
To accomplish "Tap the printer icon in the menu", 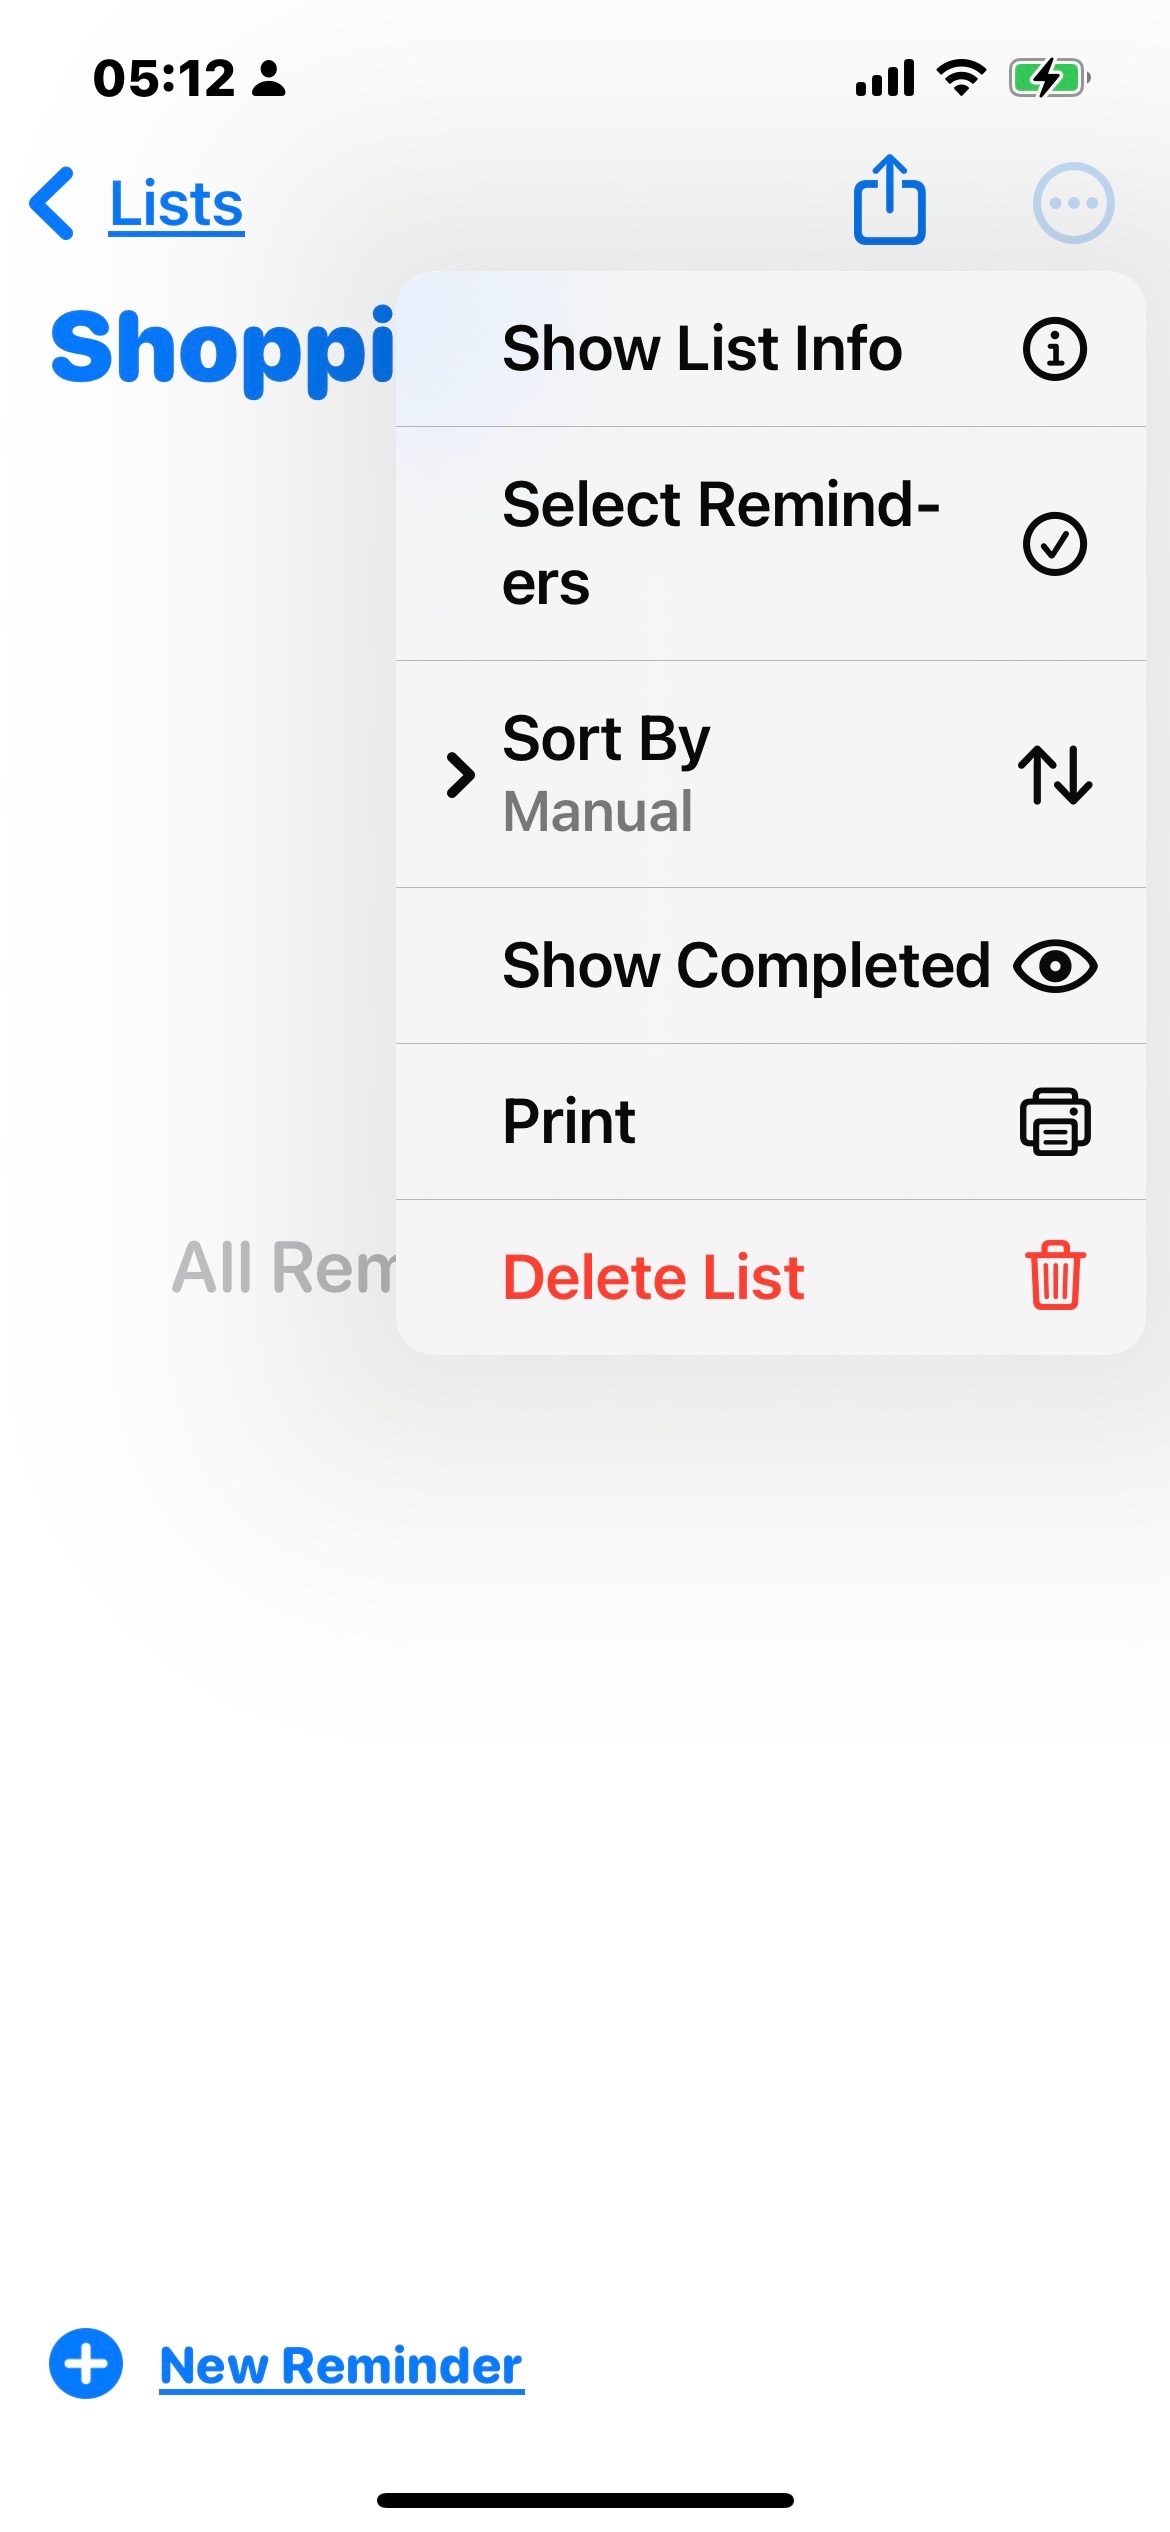I will [1053, 1120].
